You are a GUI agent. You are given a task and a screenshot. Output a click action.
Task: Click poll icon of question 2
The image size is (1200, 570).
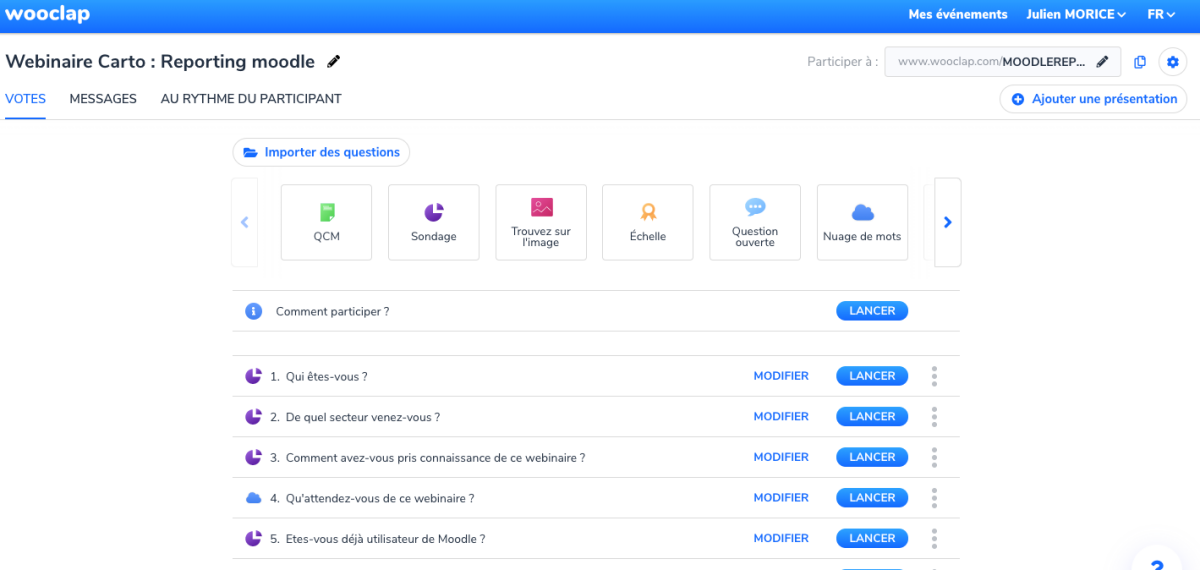click(x=253, y=417)
